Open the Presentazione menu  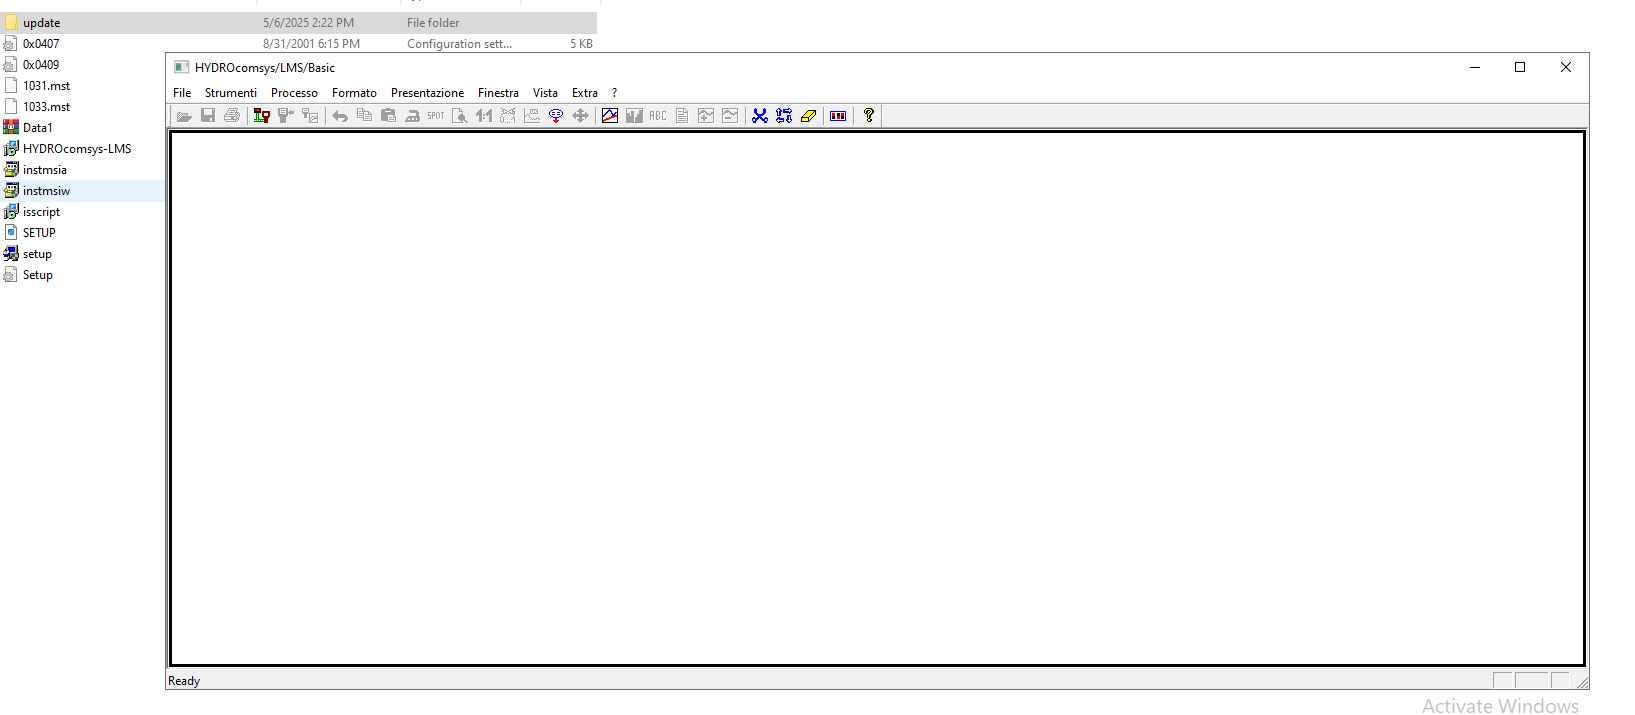coord(427,93)
